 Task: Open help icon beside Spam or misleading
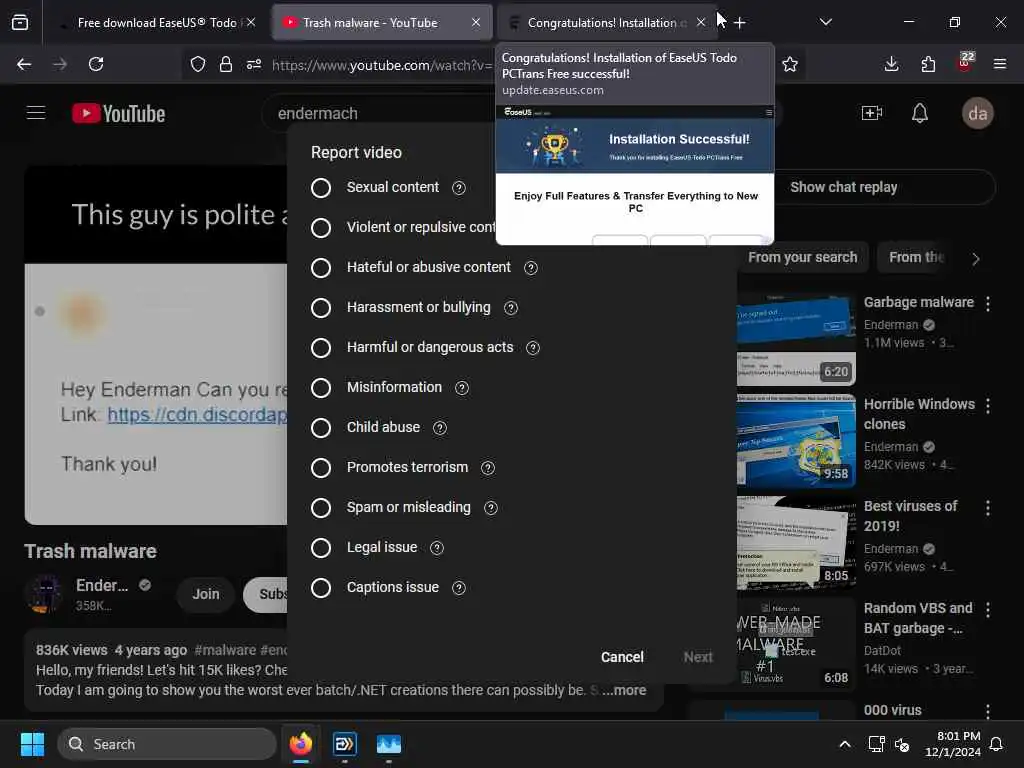pos(491,508)
